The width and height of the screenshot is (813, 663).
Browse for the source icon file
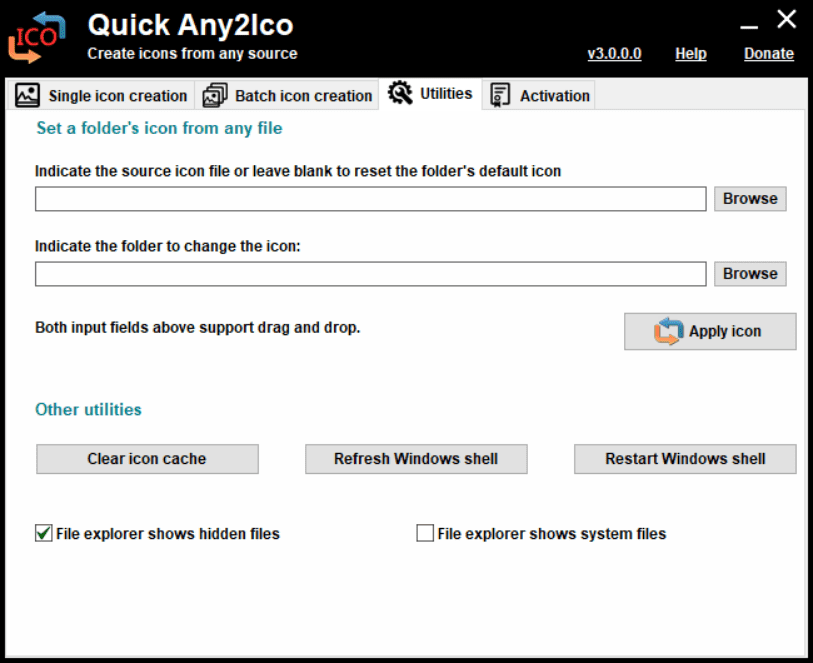click(x=750, y=199)
